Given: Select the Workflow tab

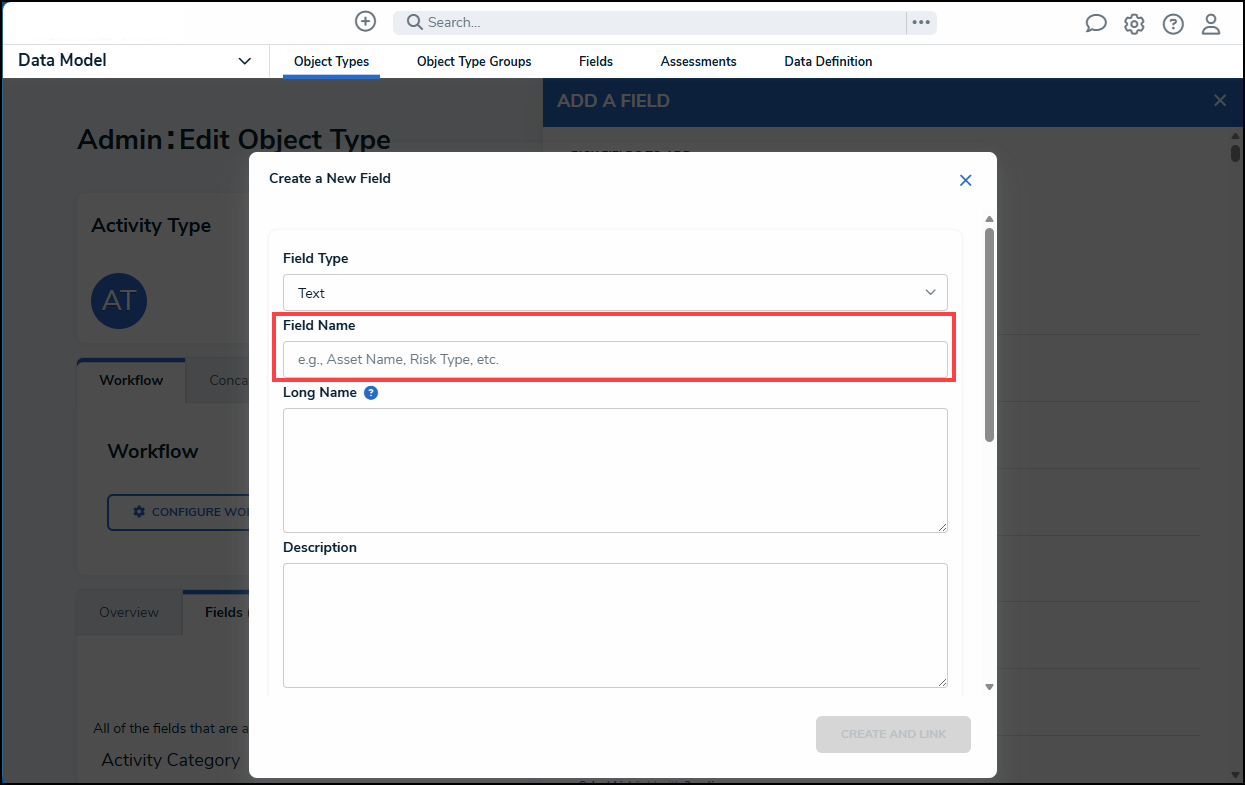Looking at the screenshot, I should pyautogui.click(x=131, y=380).
